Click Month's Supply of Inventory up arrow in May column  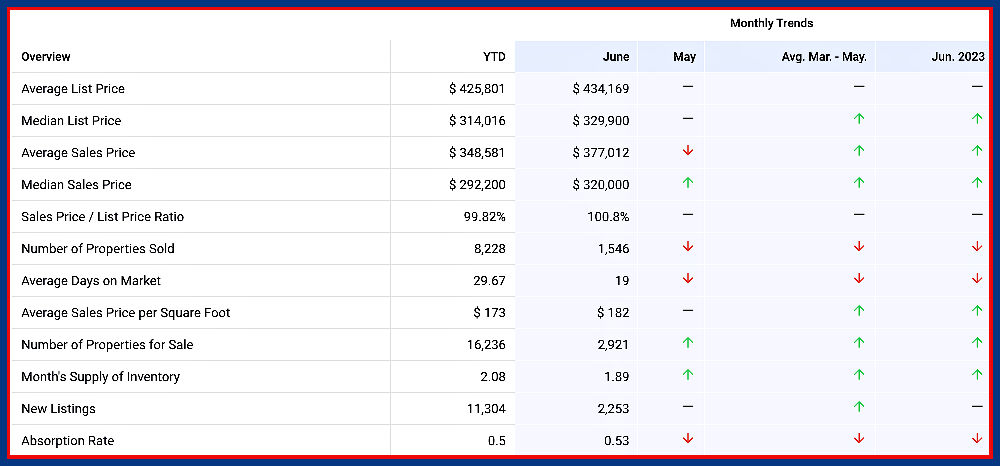tap(687, 375)
